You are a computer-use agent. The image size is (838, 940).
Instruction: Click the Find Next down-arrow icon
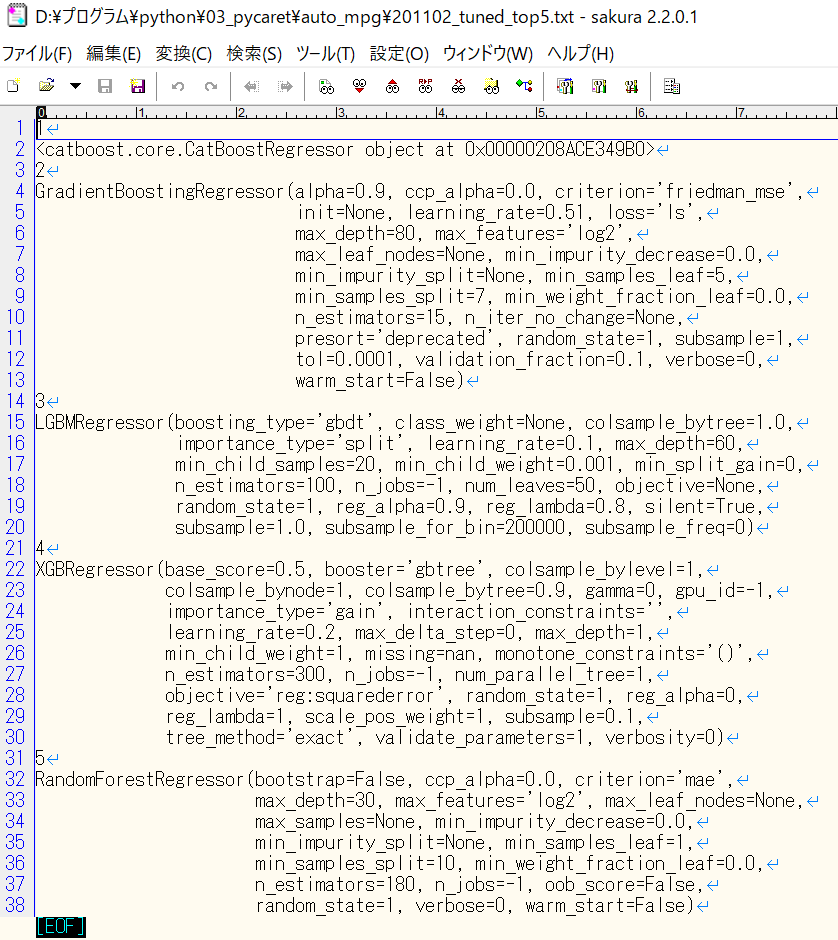(359, 86)
